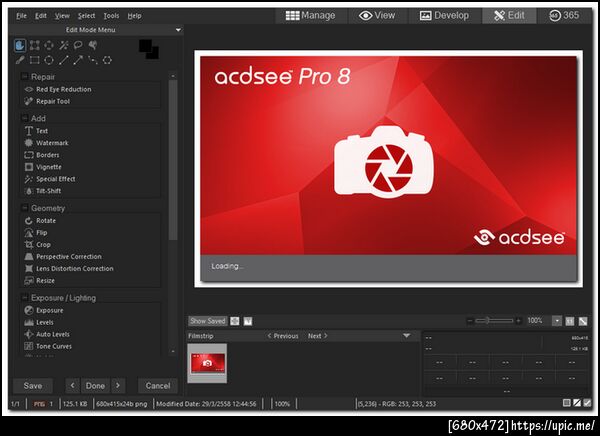Select the Polygon shape drawing tool
The width and height of the screenshot is (600, 436).
tap(108, 60)
